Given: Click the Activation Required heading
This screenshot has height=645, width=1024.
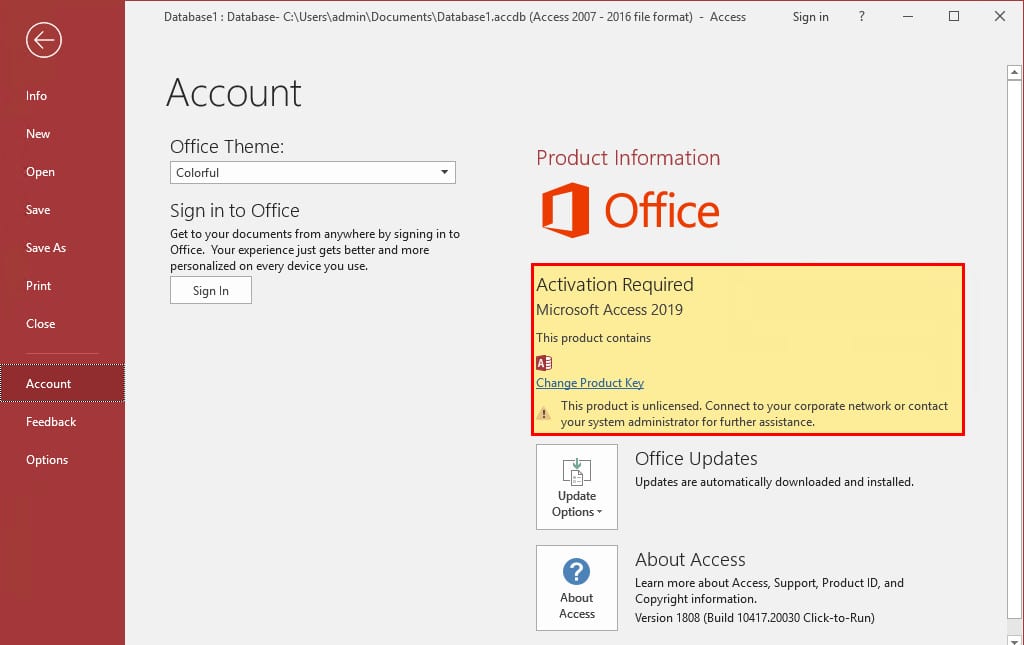Looking at the screenshot, I should [615, 285].
